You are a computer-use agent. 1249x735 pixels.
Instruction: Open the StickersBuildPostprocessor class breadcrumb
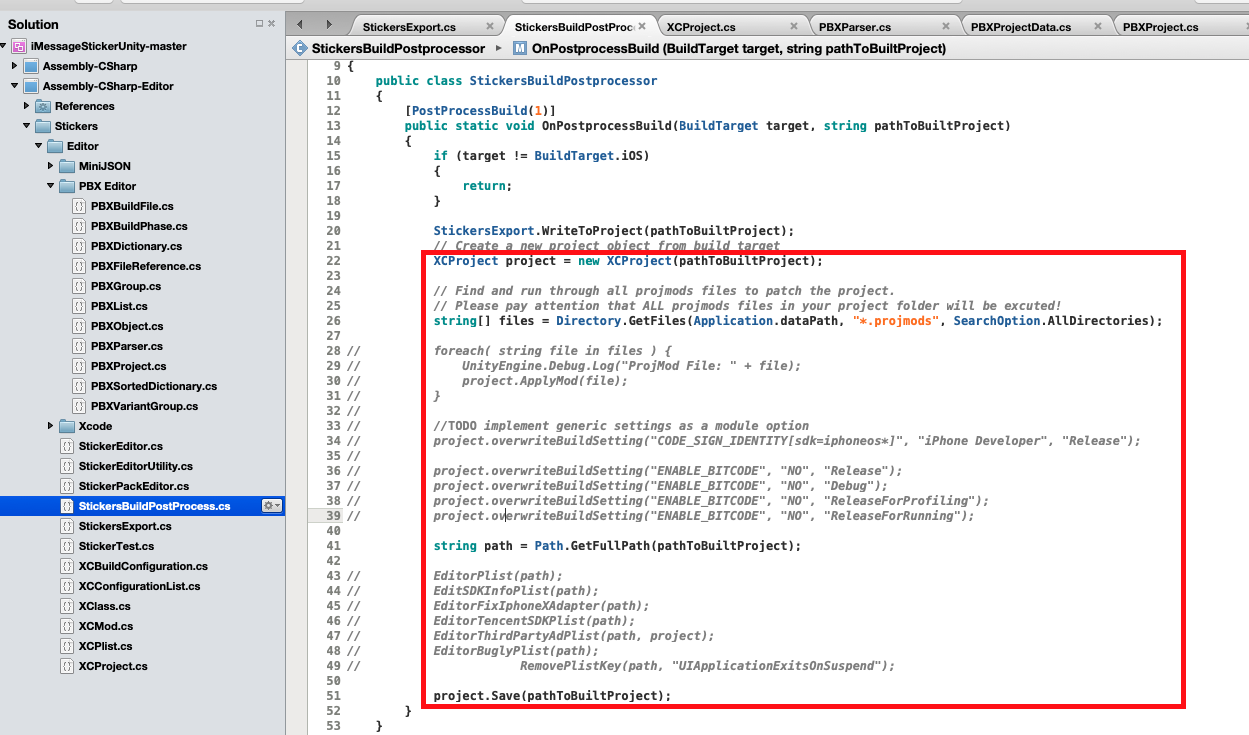399,48
